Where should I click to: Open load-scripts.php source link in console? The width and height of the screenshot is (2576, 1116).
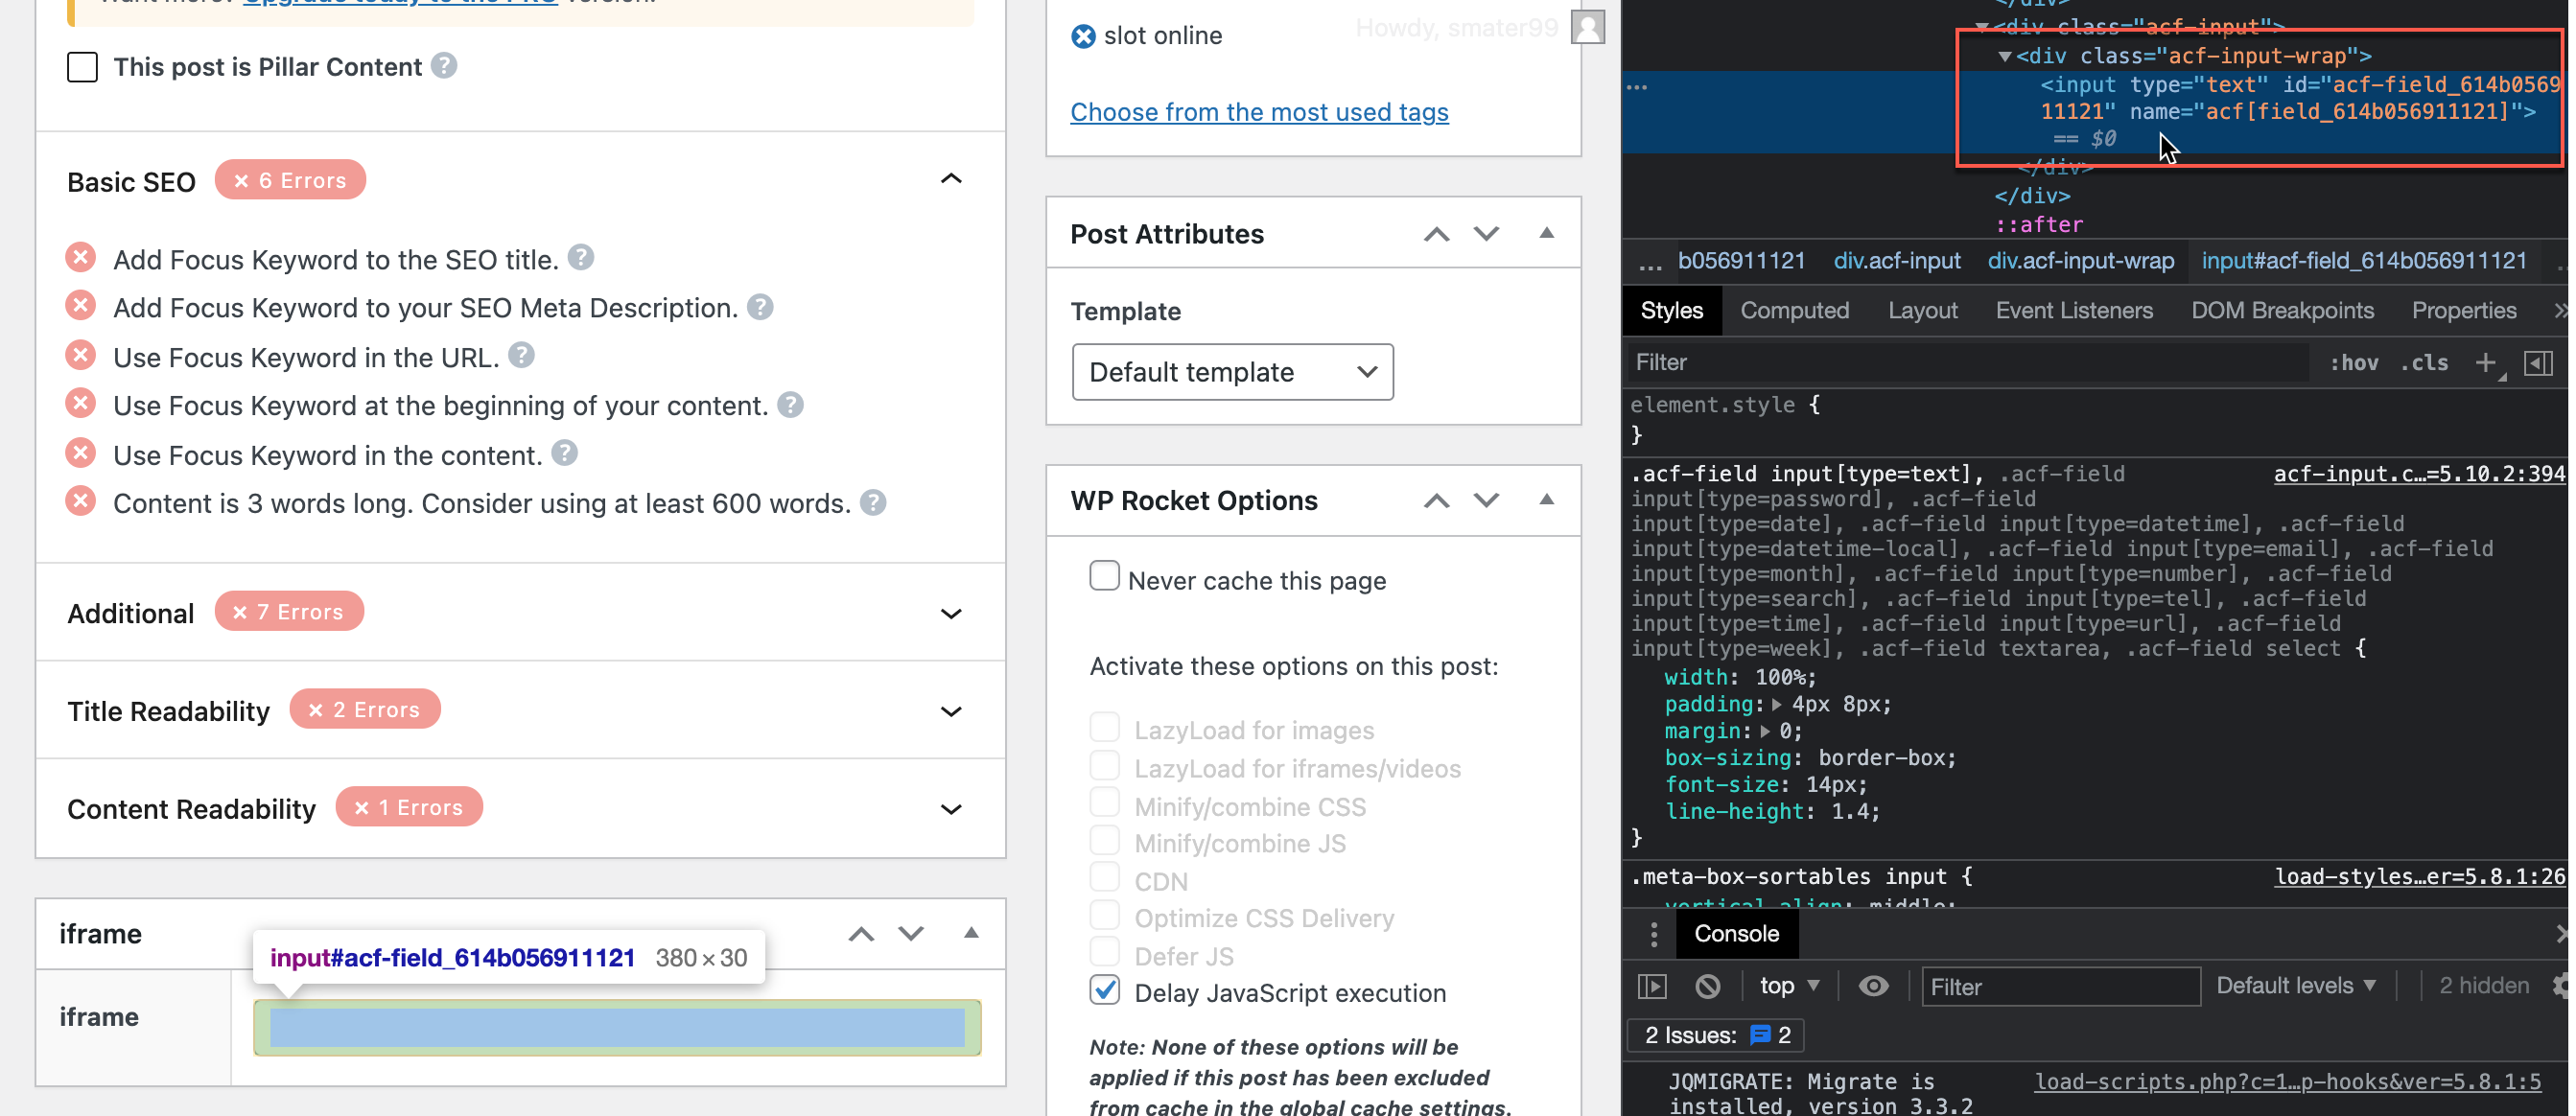pyautogui.click(x=2287, y=1082)
